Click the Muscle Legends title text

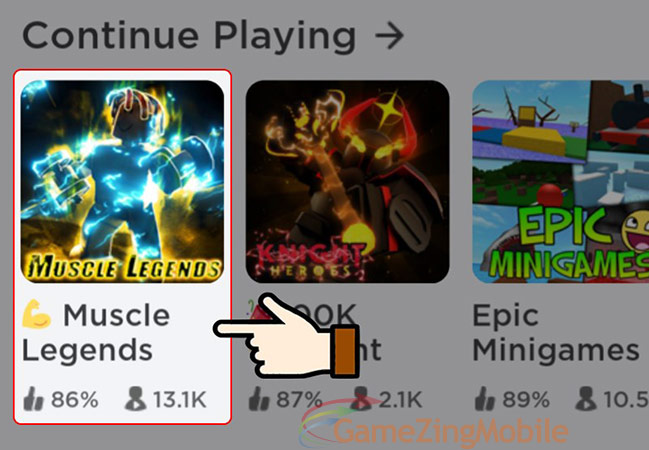click(x=96, y=332)
